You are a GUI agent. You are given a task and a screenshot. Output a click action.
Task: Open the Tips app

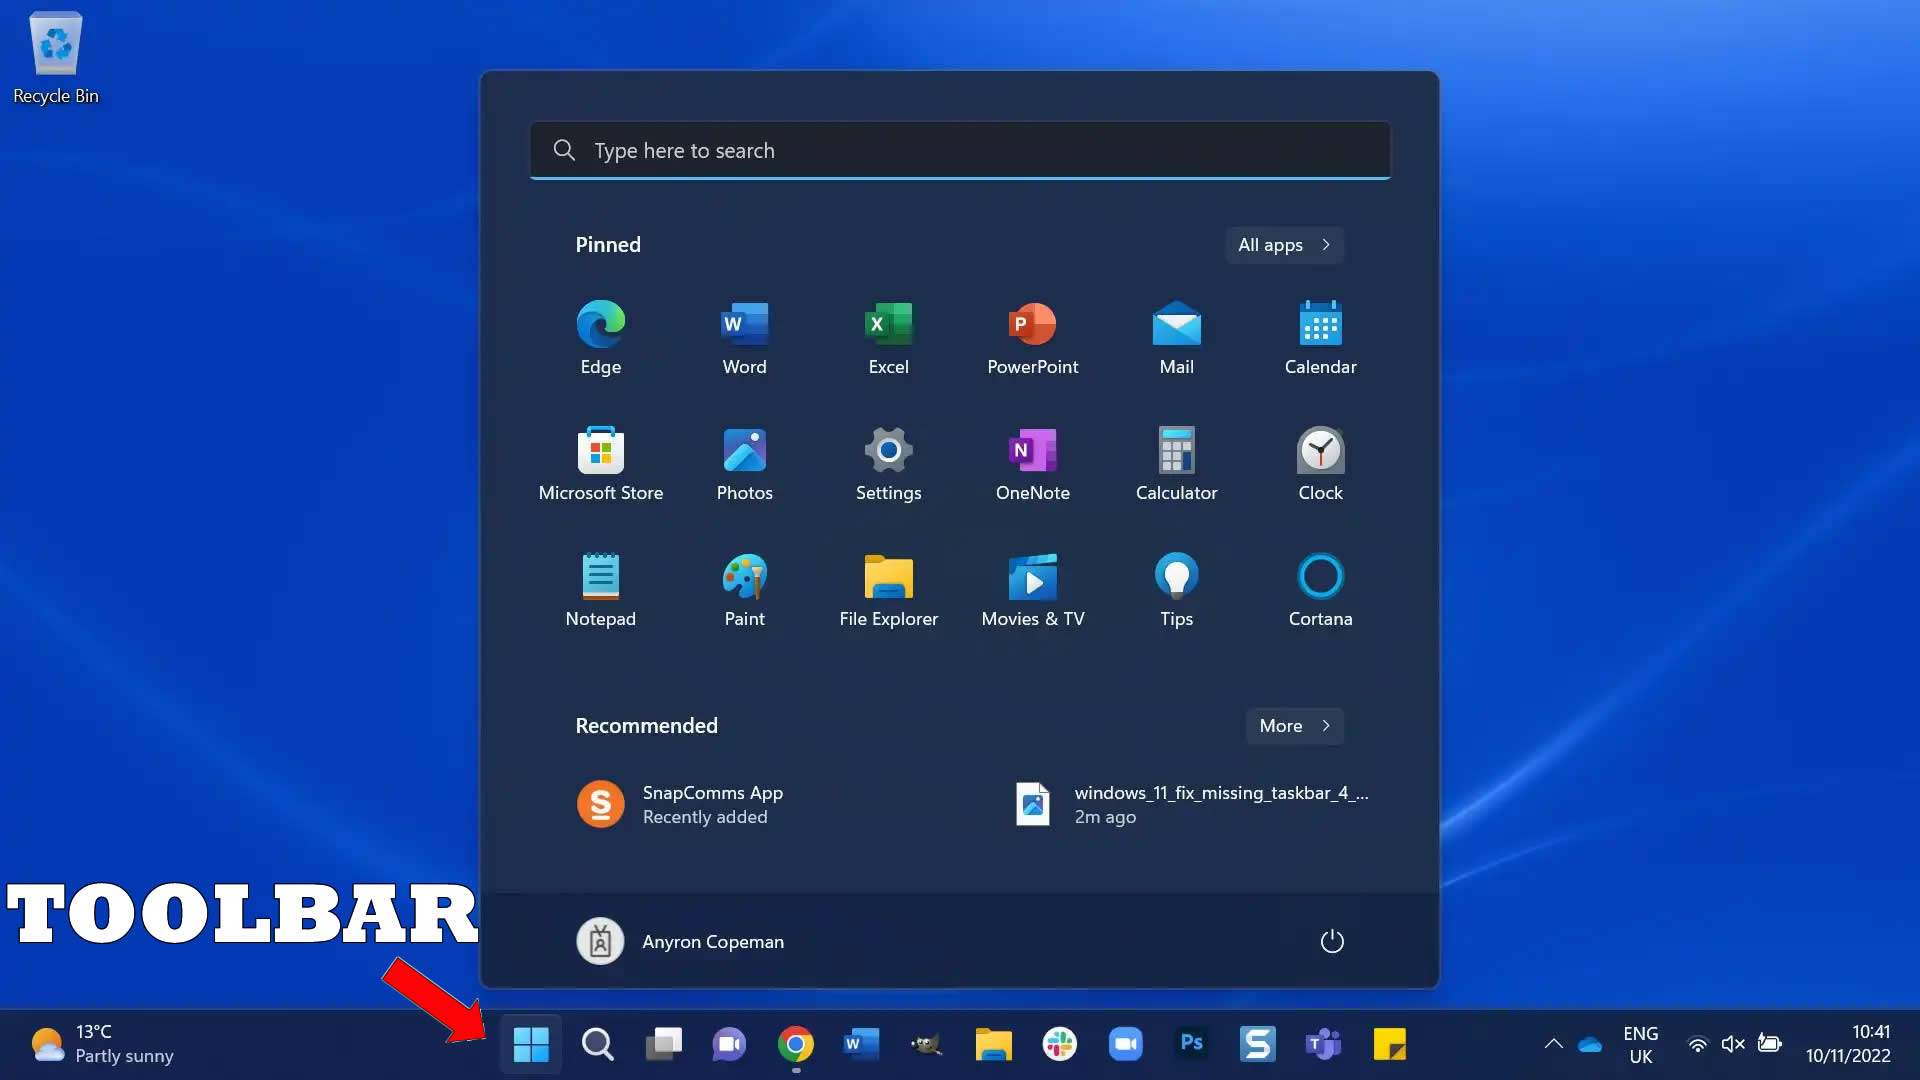(1176, 590)
